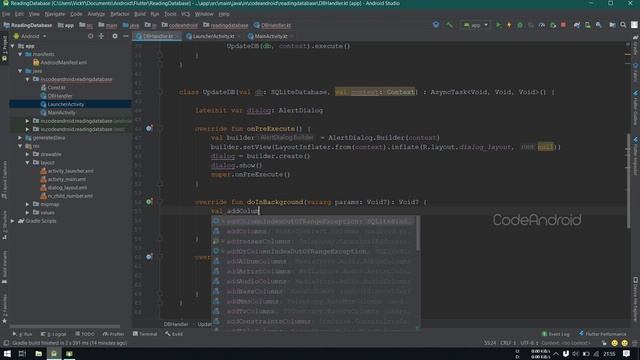The height and width of the screenshot is (360, 640).
Task: Open the Profiler tool window button
Action: point(113,334)
